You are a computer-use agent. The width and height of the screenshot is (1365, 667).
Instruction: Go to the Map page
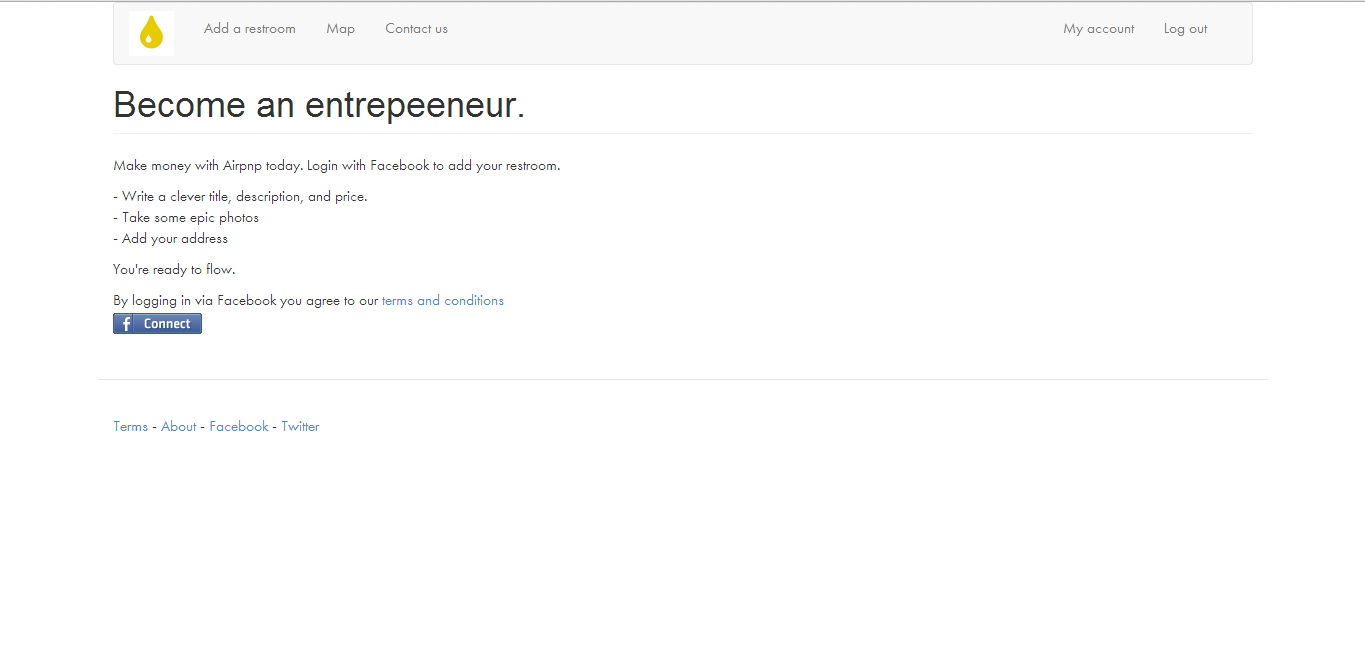(340, 29)
